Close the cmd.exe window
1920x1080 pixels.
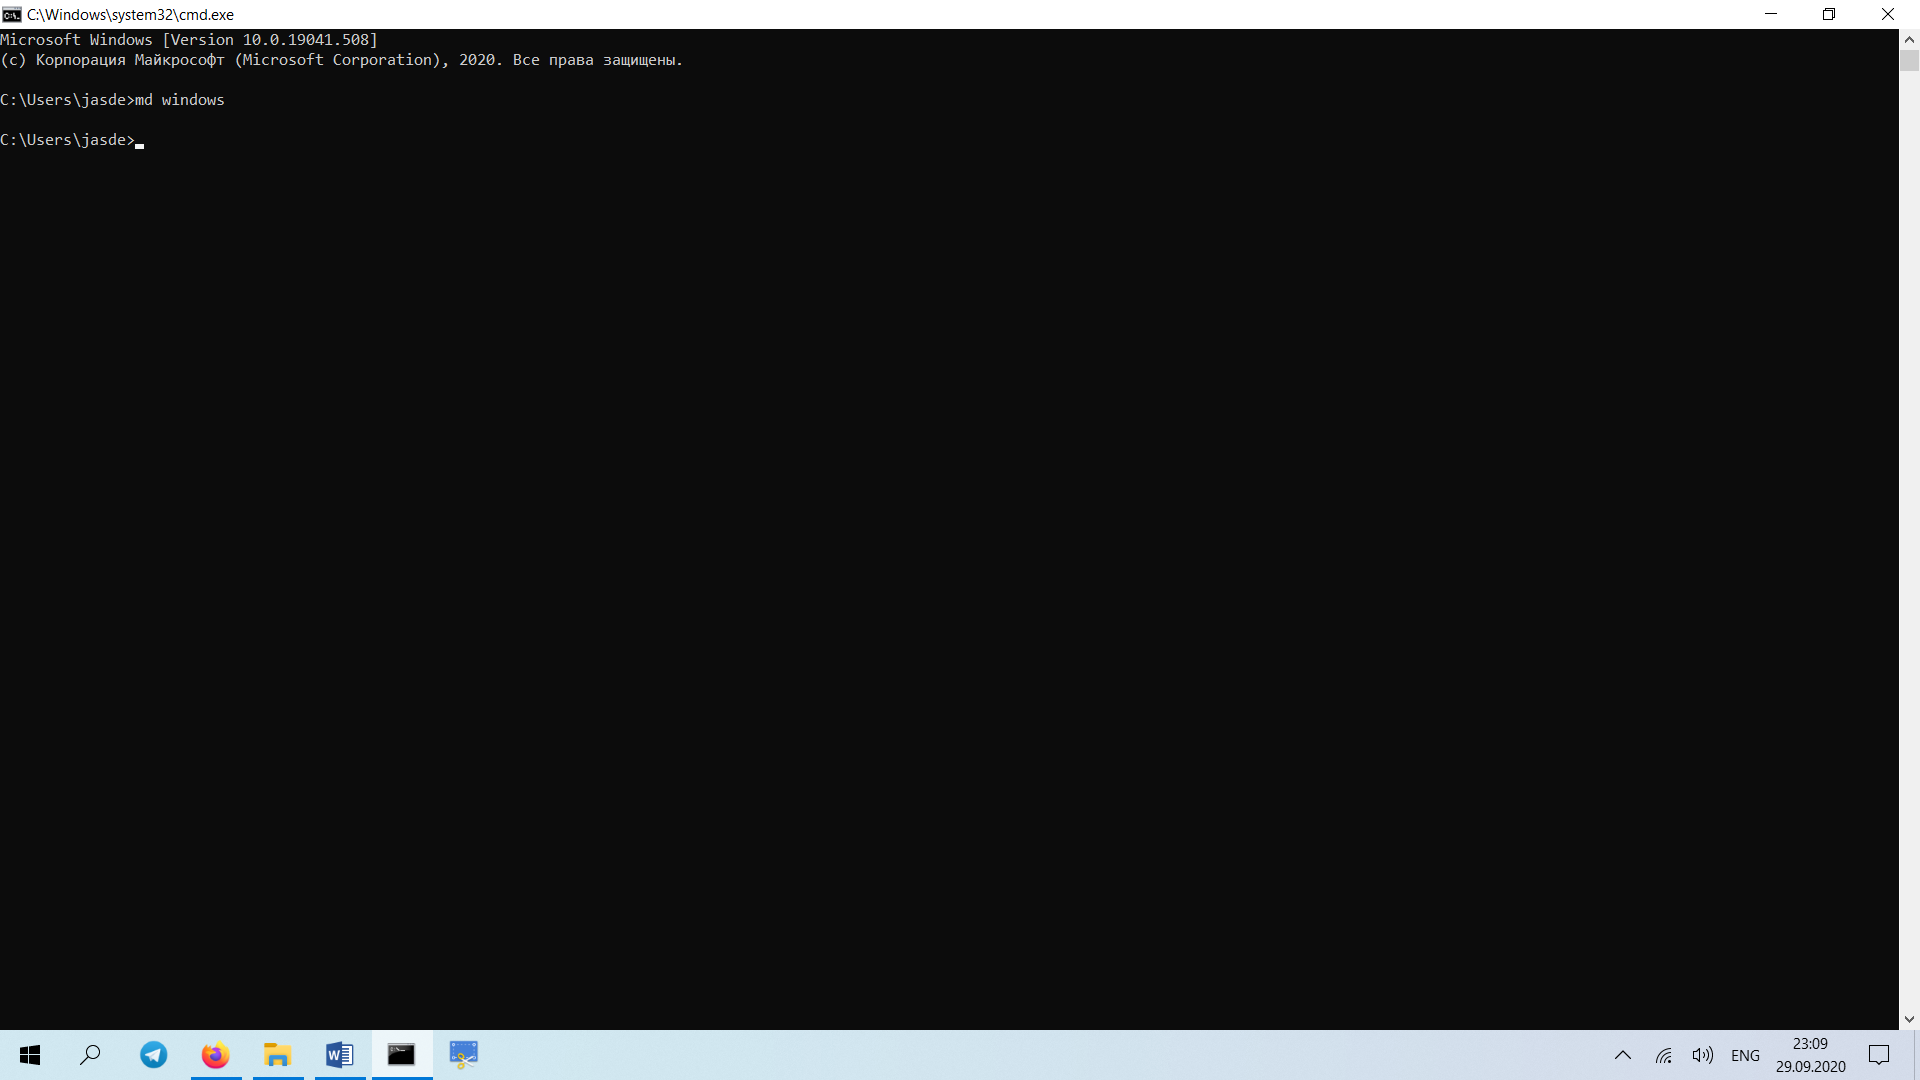[x=1888, y=14]
